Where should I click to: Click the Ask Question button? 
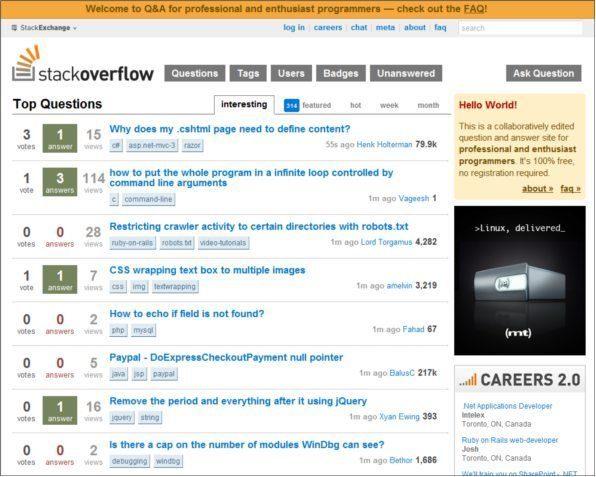pyautogui.click(x=544, y=73)
